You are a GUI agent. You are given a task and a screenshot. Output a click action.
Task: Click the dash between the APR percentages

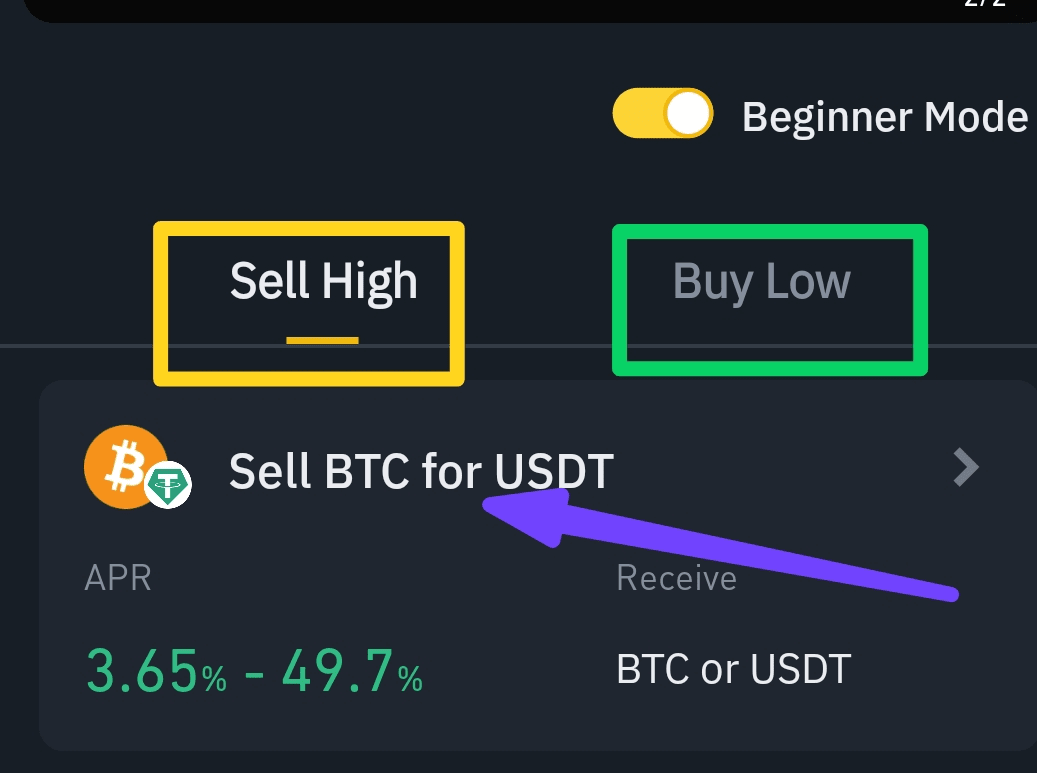[x=254, y=672]
